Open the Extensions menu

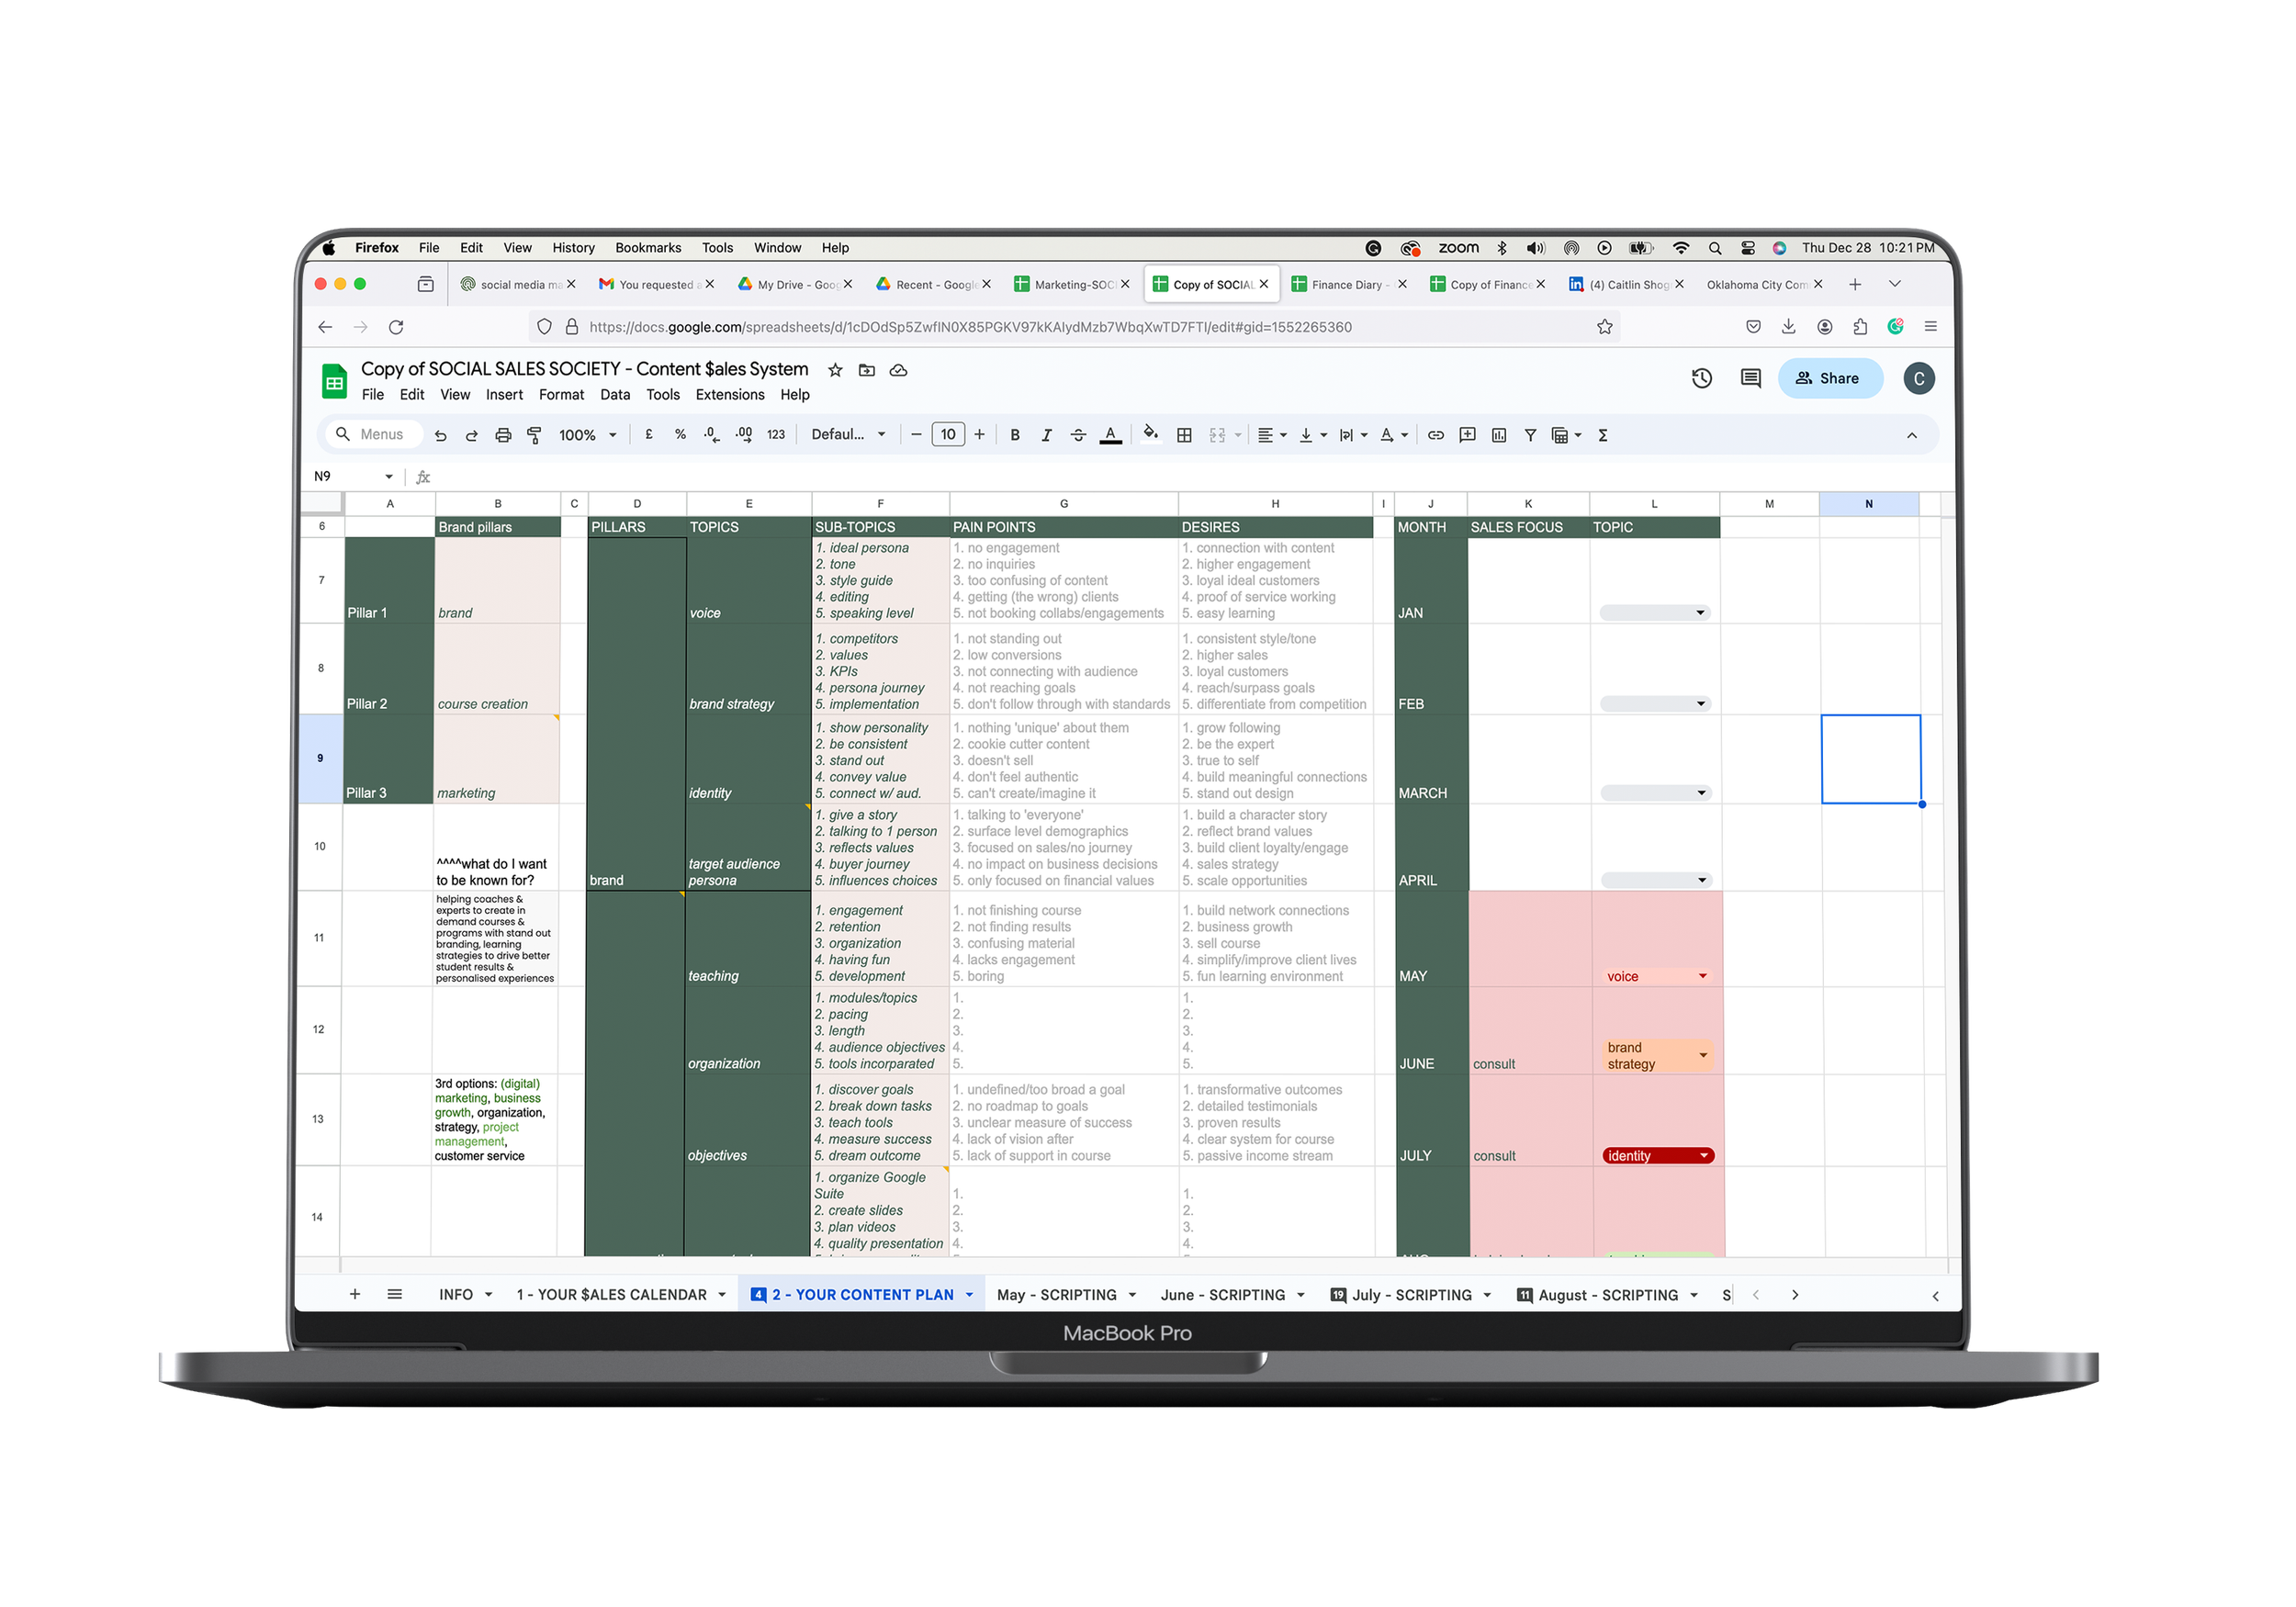pos(729,395)
